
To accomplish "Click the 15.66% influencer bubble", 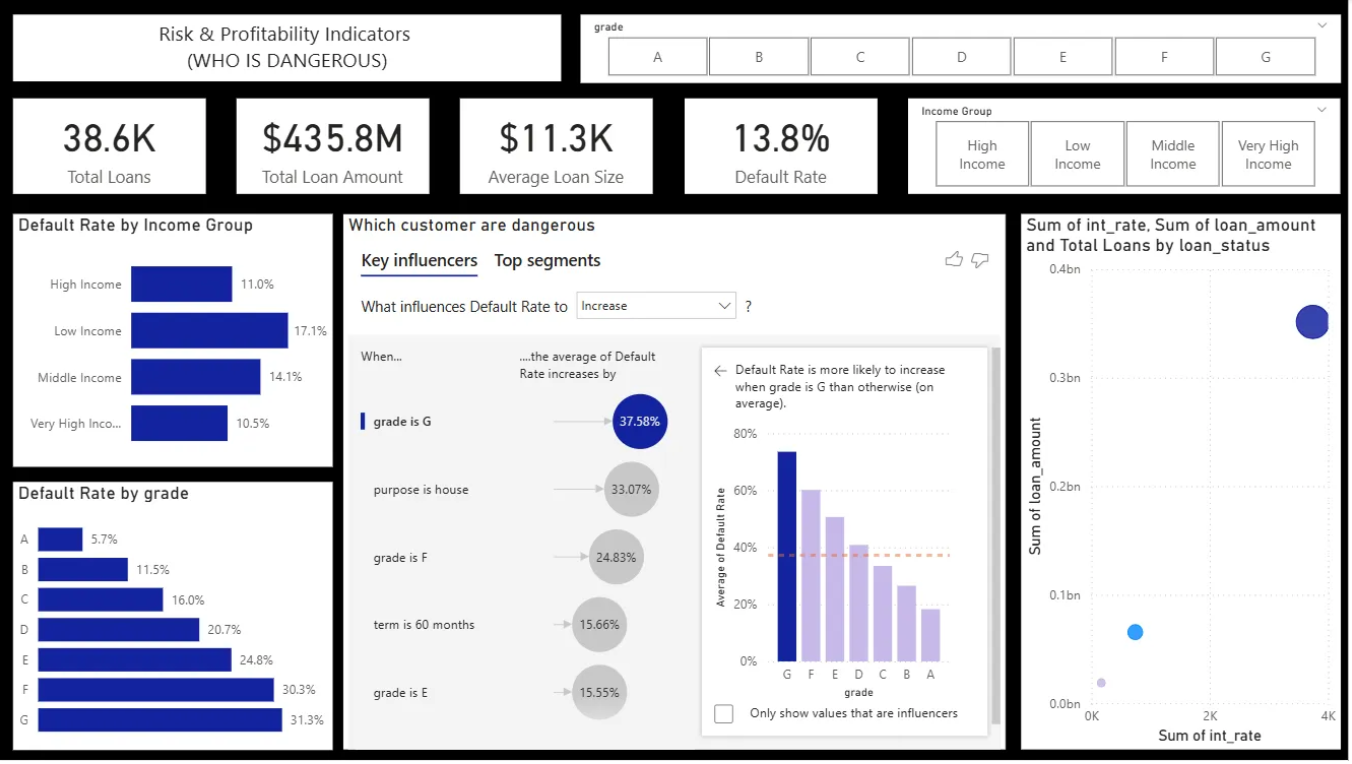I will point(599,625).
